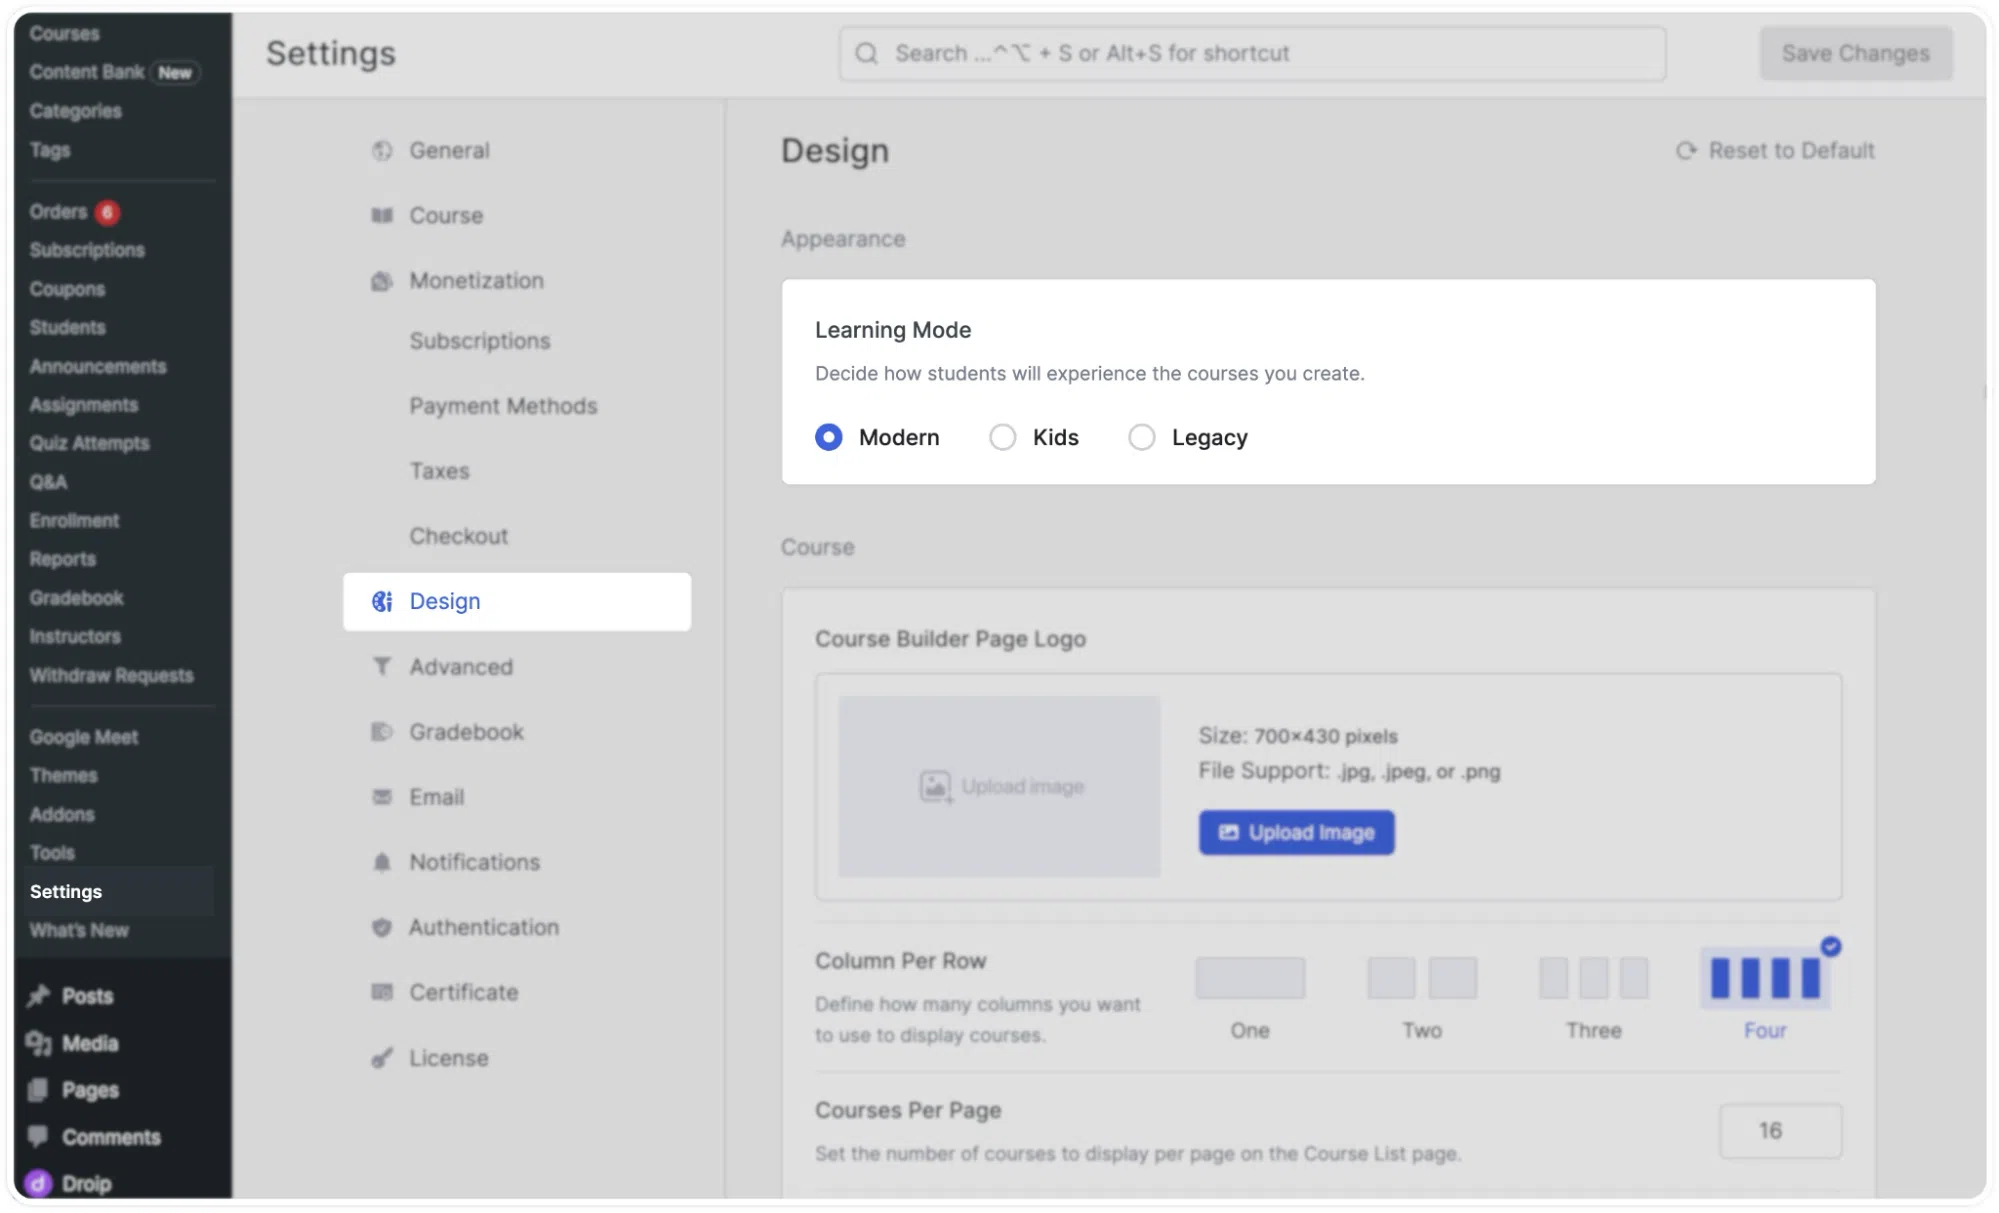
Task: Click the General settings globe icon
Action: pos(382,151)
